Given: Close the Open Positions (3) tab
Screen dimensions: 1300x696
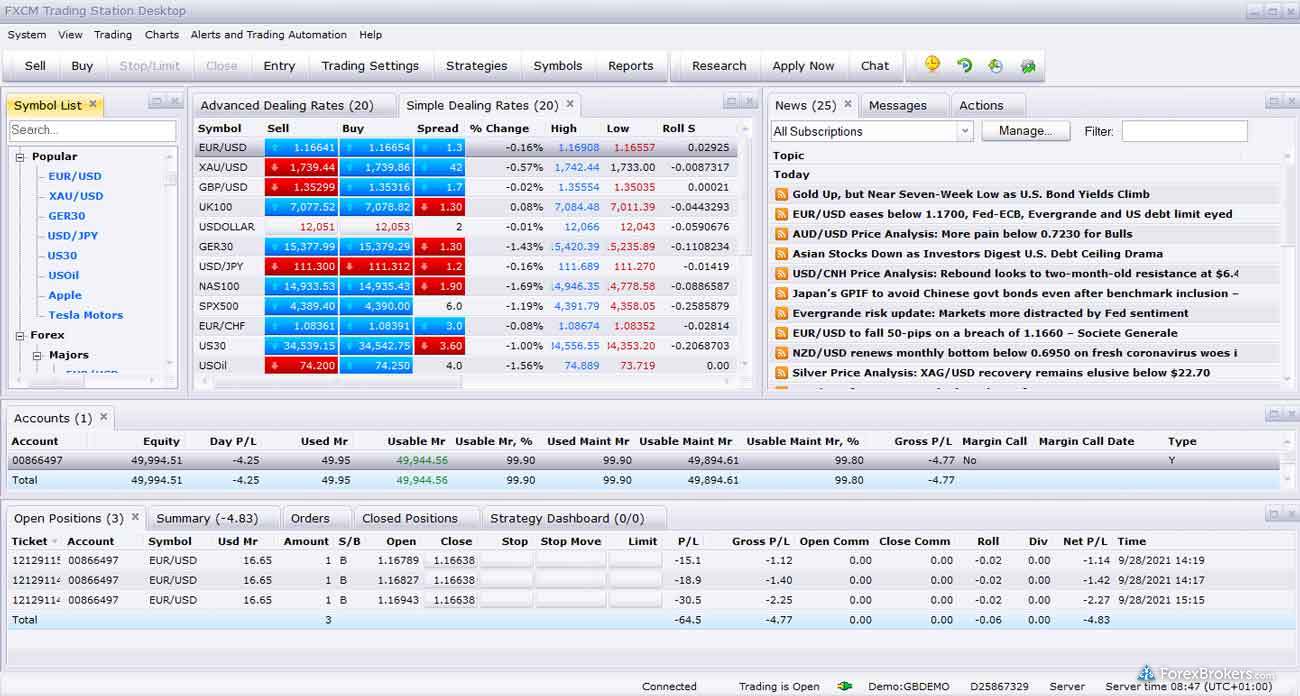Looking at the screenshot, I should coord(135,517).
